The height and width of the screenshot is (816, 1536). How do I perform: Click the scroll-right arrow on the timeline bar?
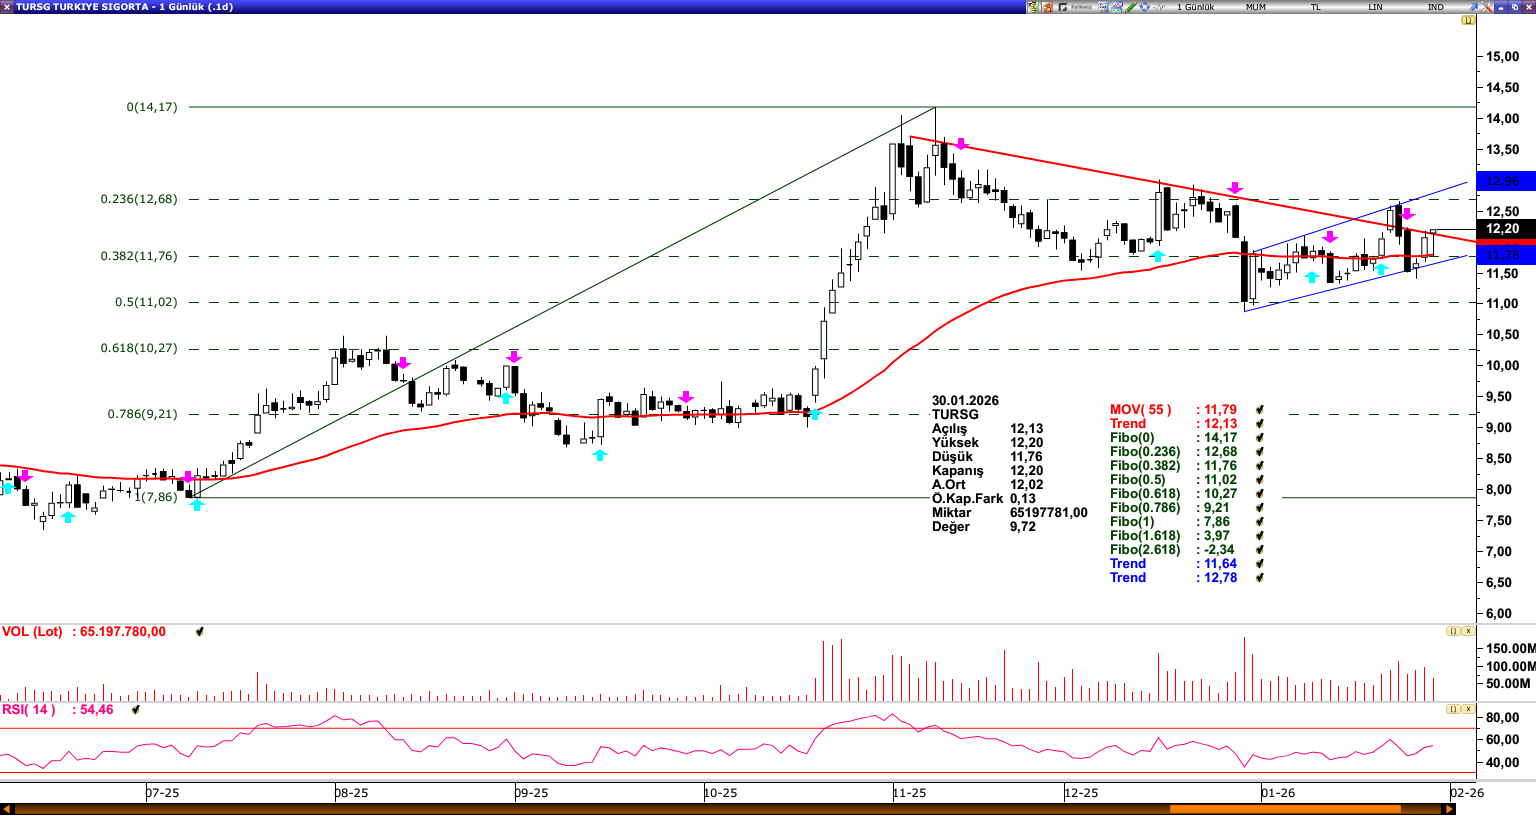click(1448, 809)
